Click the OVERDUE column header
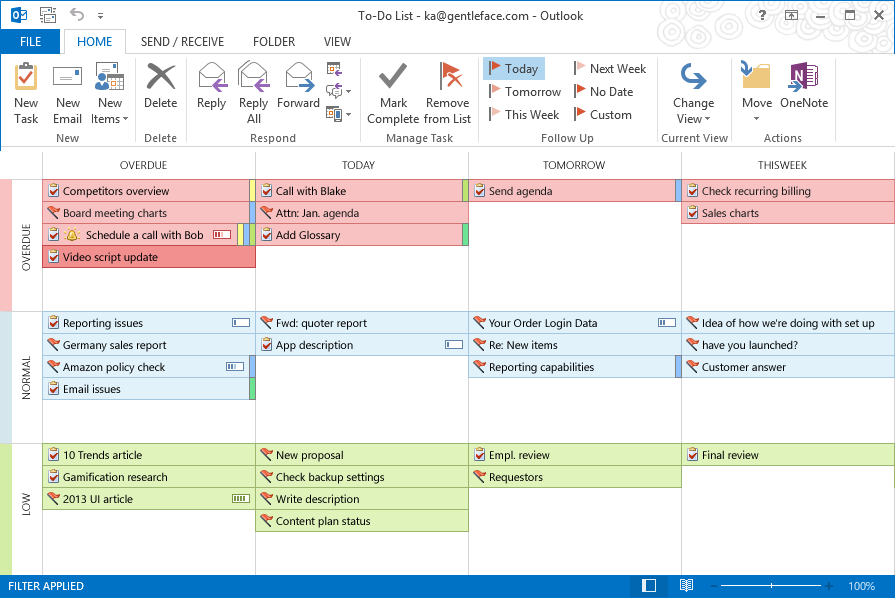The image size is (895, 598). pyautogui.click(x=143, y=165)
